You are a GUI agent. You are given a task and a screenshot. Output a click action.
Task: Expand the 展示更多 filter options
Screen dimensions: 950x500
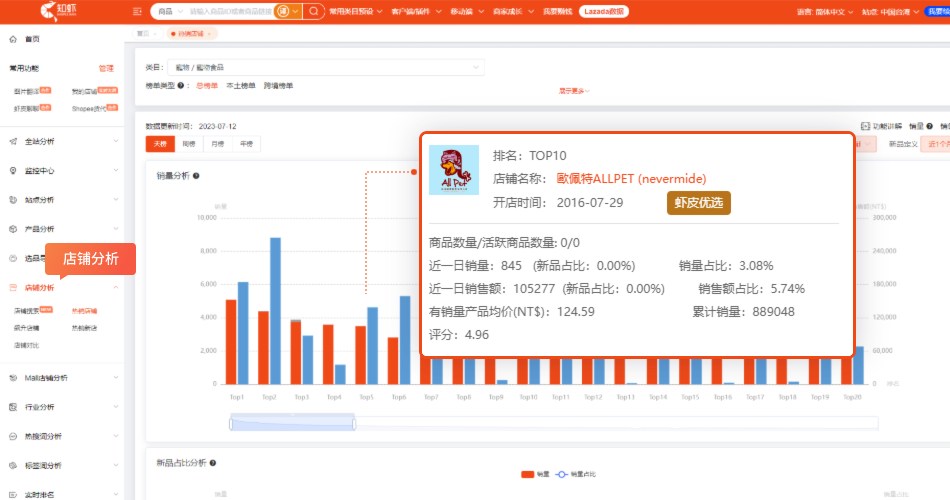pos(574,91)
